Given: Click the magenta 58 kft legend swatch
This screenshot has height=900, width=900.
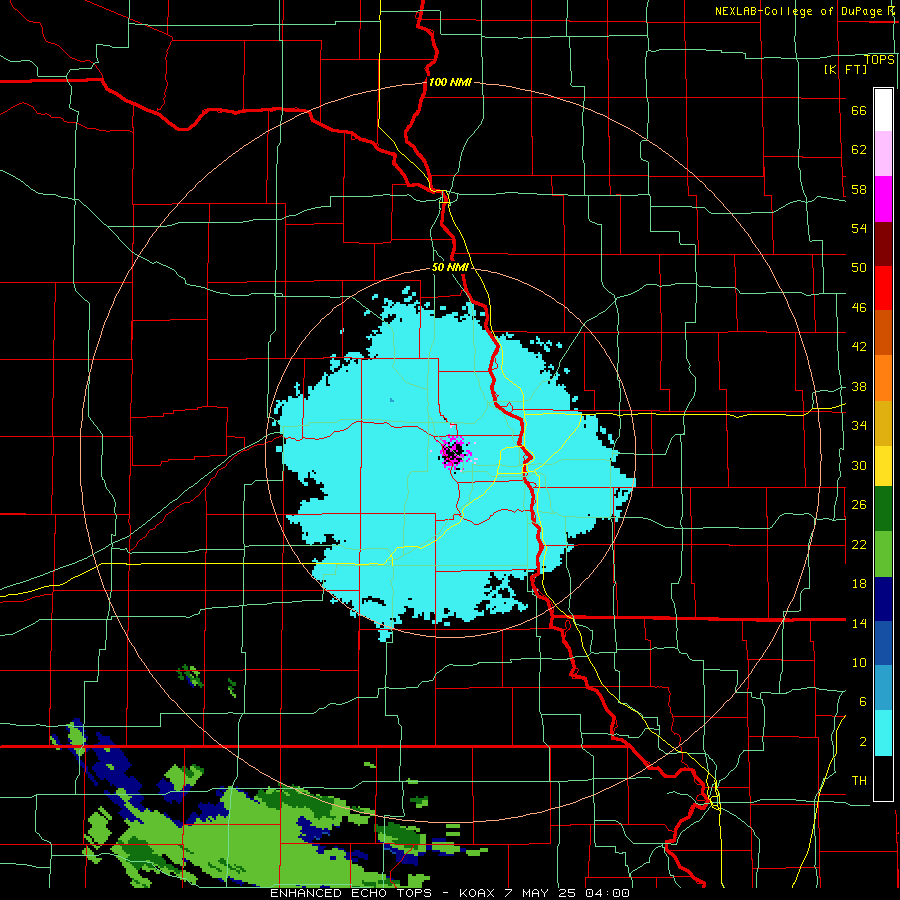Looking at the screenshot, I should pyautogui.click(x=883, y=198).
